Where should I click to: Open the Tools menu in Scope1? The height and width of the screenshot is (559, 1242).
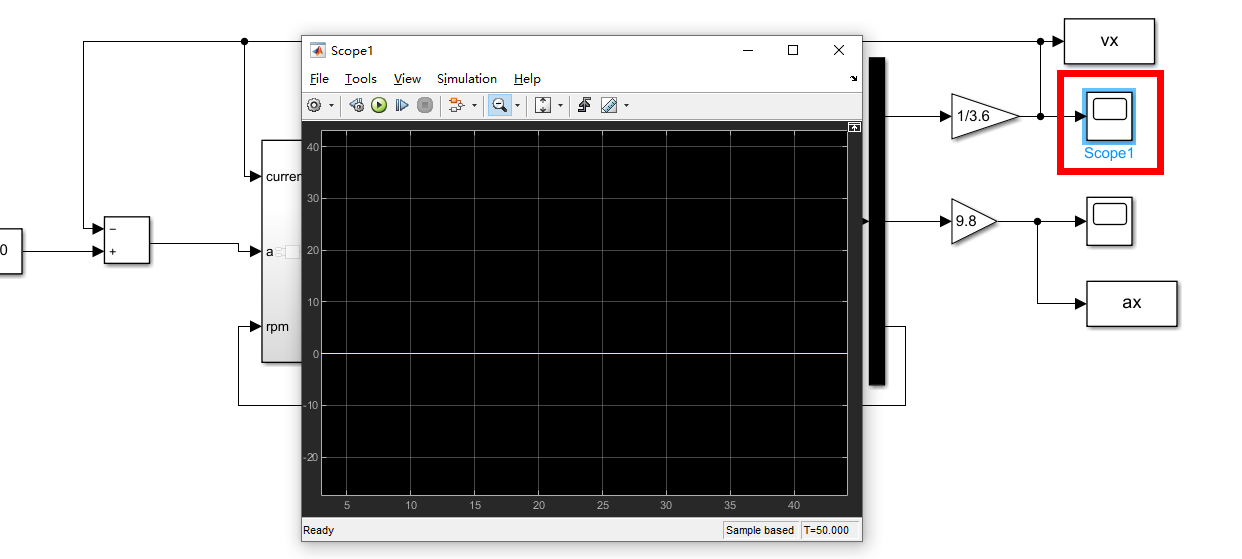coord(361,79)
